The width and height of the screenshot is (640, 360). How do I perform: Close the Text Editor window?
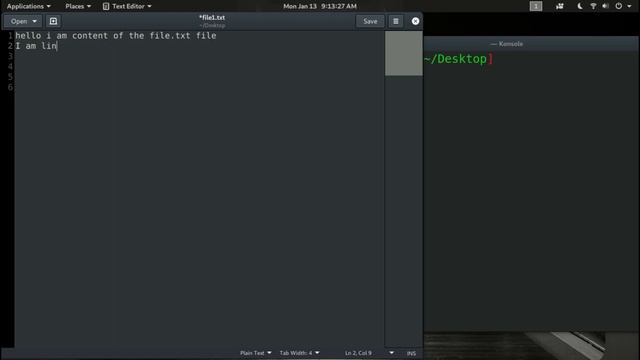(x=415, y=21)
